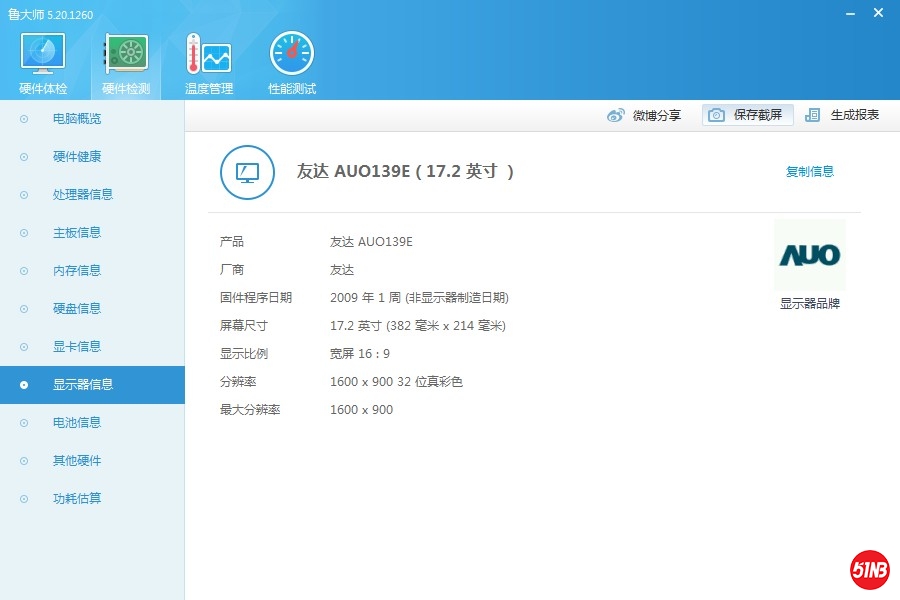The height and width of the screenshot is (600, 900).
Task: Click the camera icon for 保存截屏
Action: point(716,115)
